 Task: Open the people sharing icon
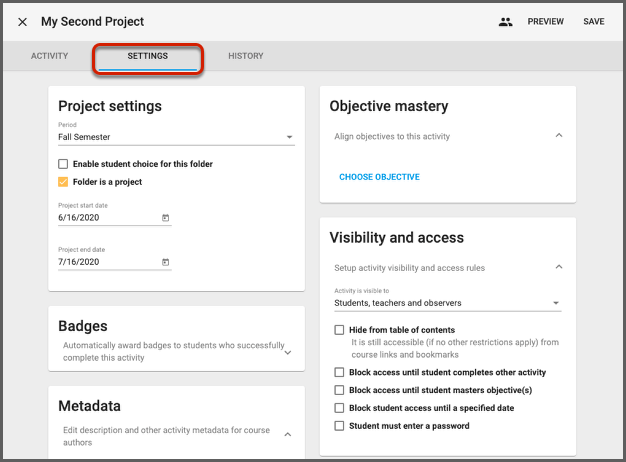(x=505, y=22)
